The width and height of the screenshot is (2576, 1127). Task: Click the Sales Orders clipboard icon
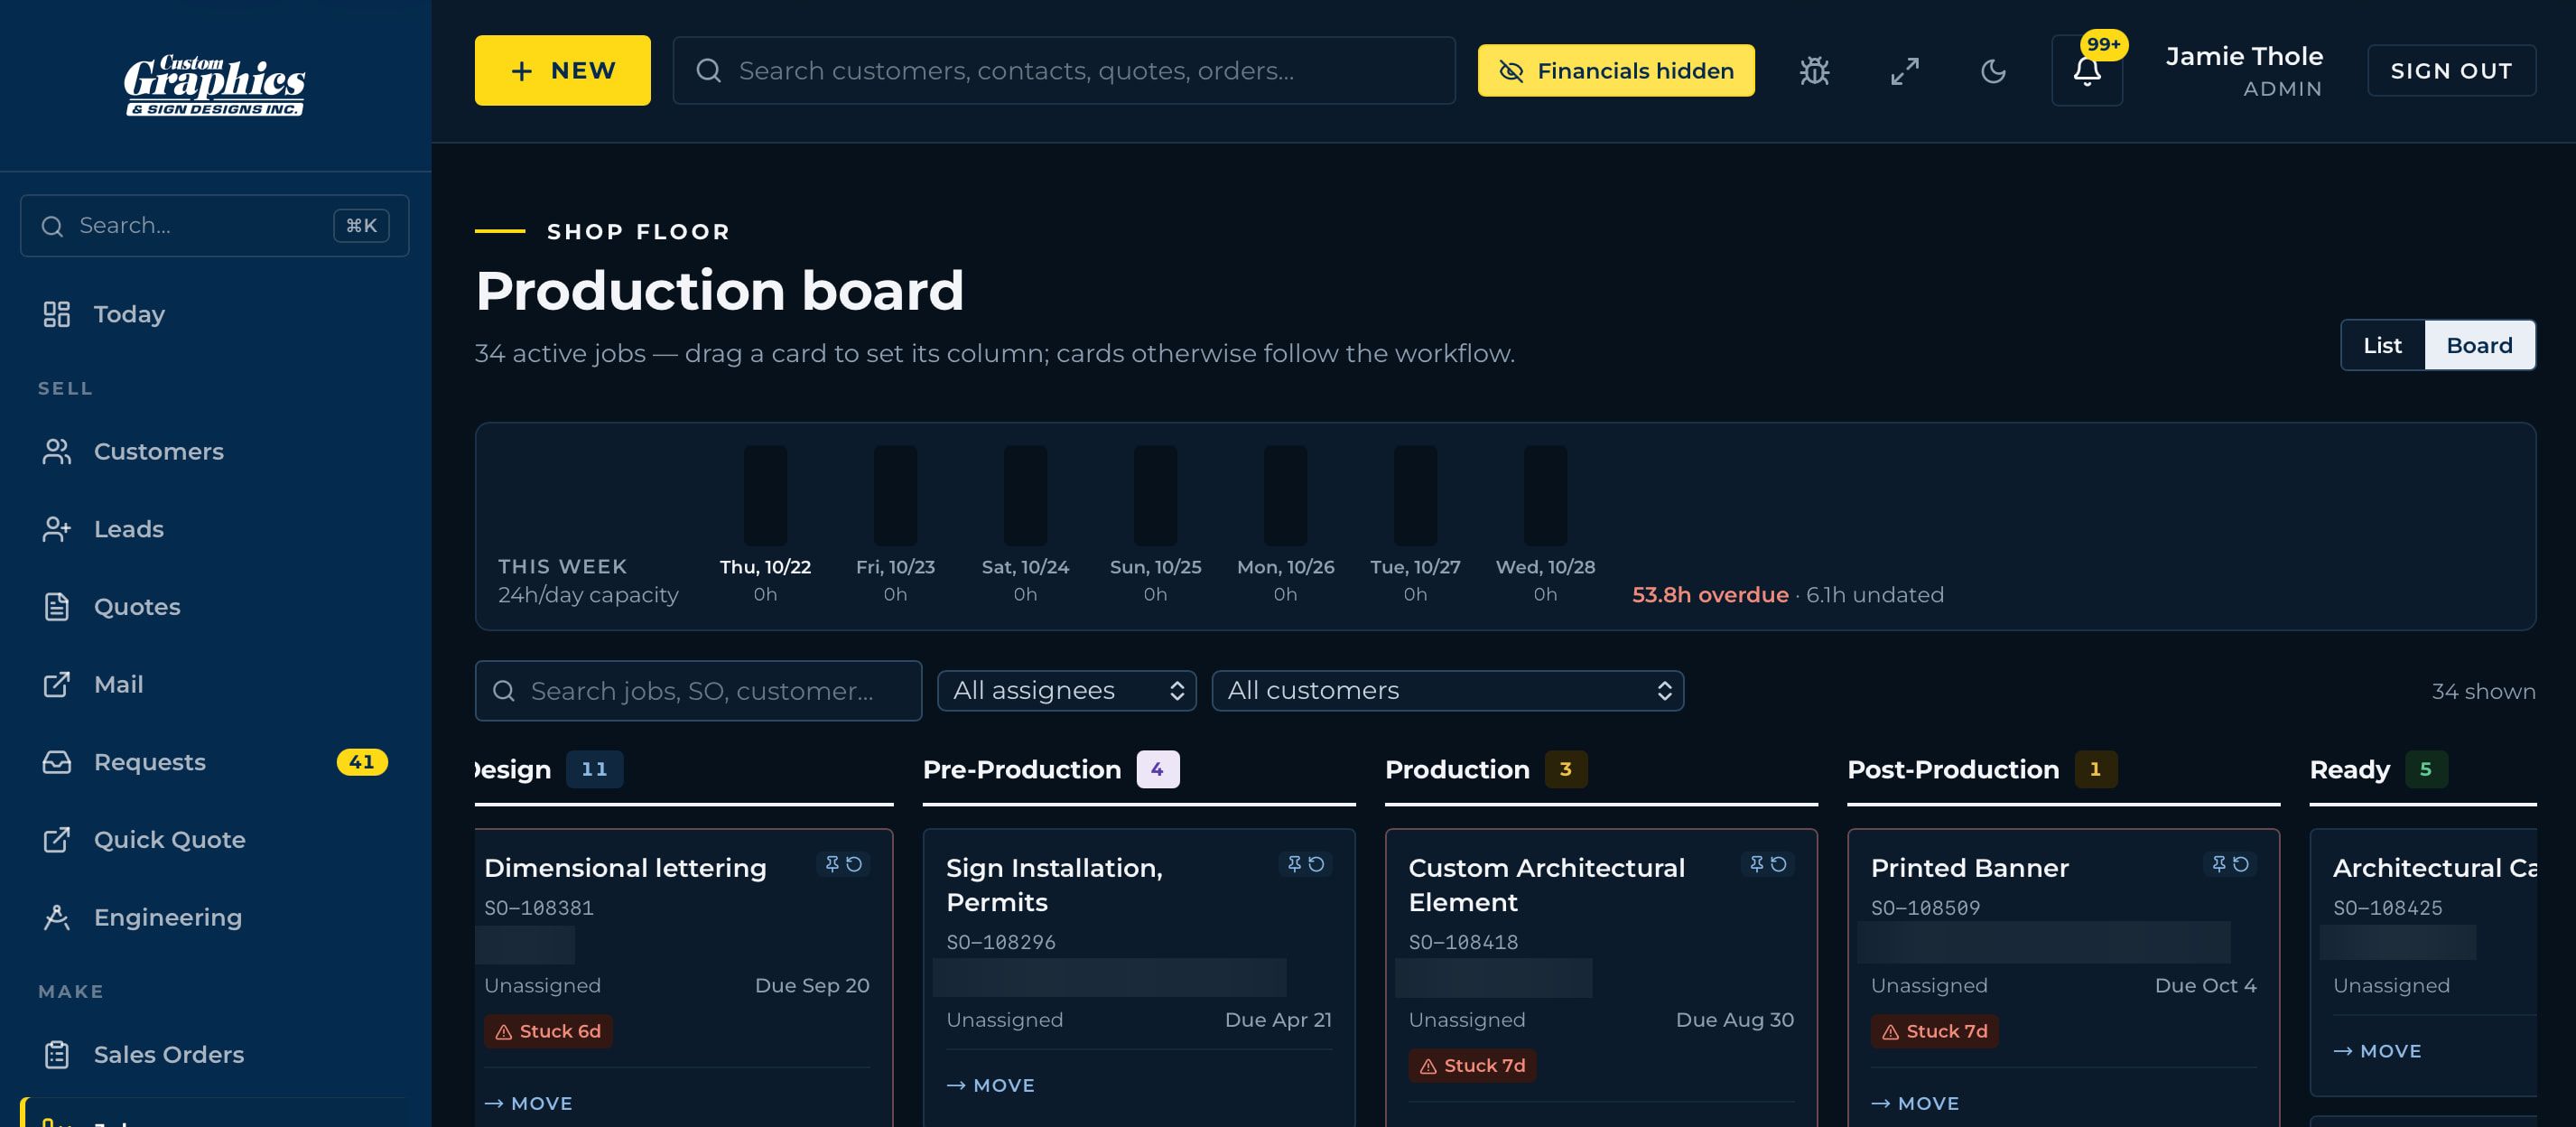coord(57,1055)
